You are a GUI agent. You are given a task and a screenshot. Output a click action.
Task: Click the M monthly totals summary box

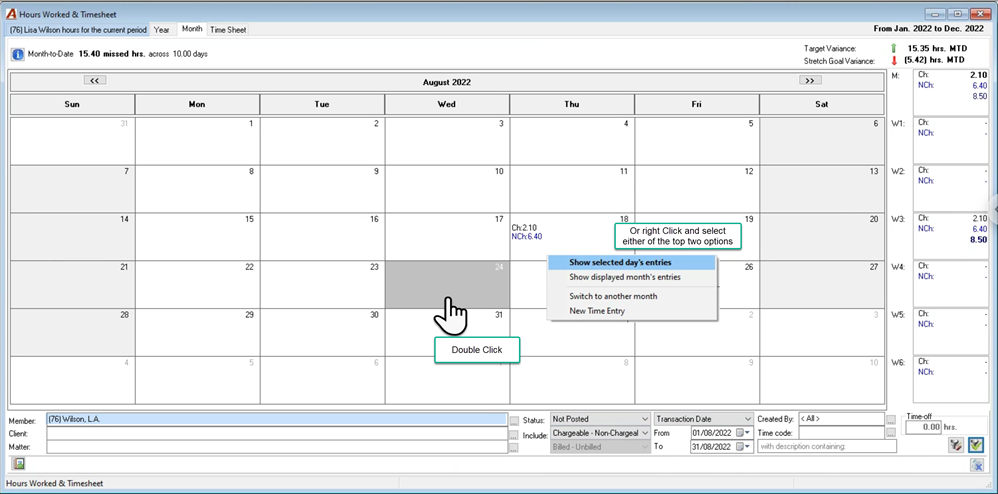tap(951, 92)
